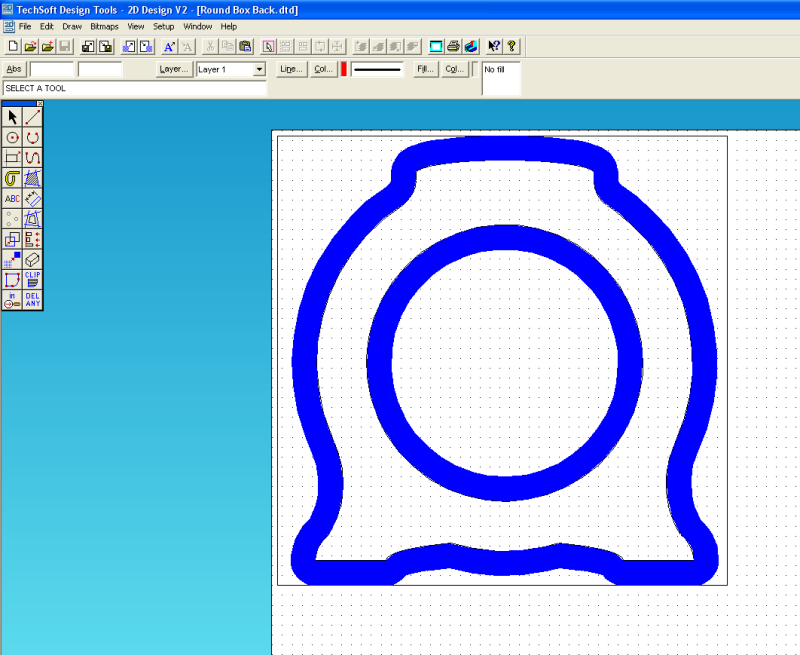Open the Draw menu
Viewport: 800px width, 655px height.
point(72,27)
